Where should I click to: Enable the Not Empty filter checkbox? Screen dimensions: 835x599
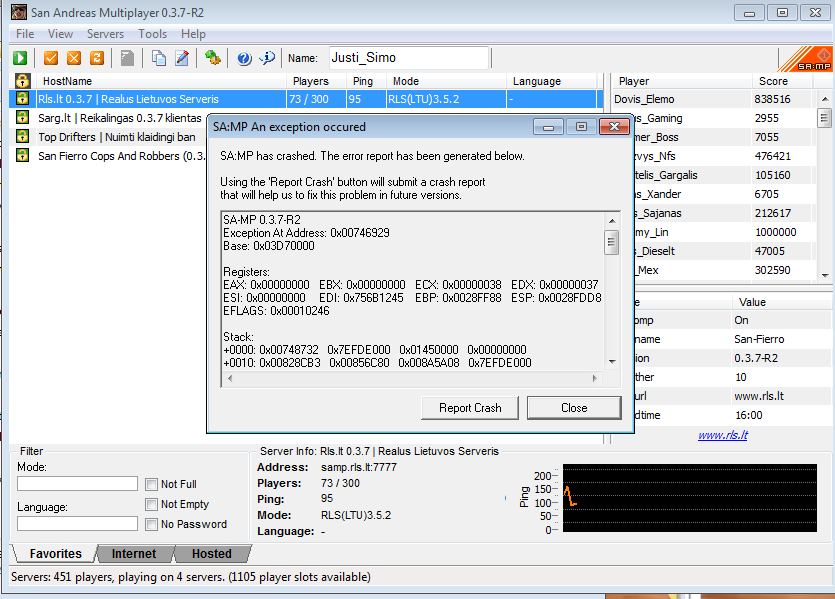coord(152,504)
